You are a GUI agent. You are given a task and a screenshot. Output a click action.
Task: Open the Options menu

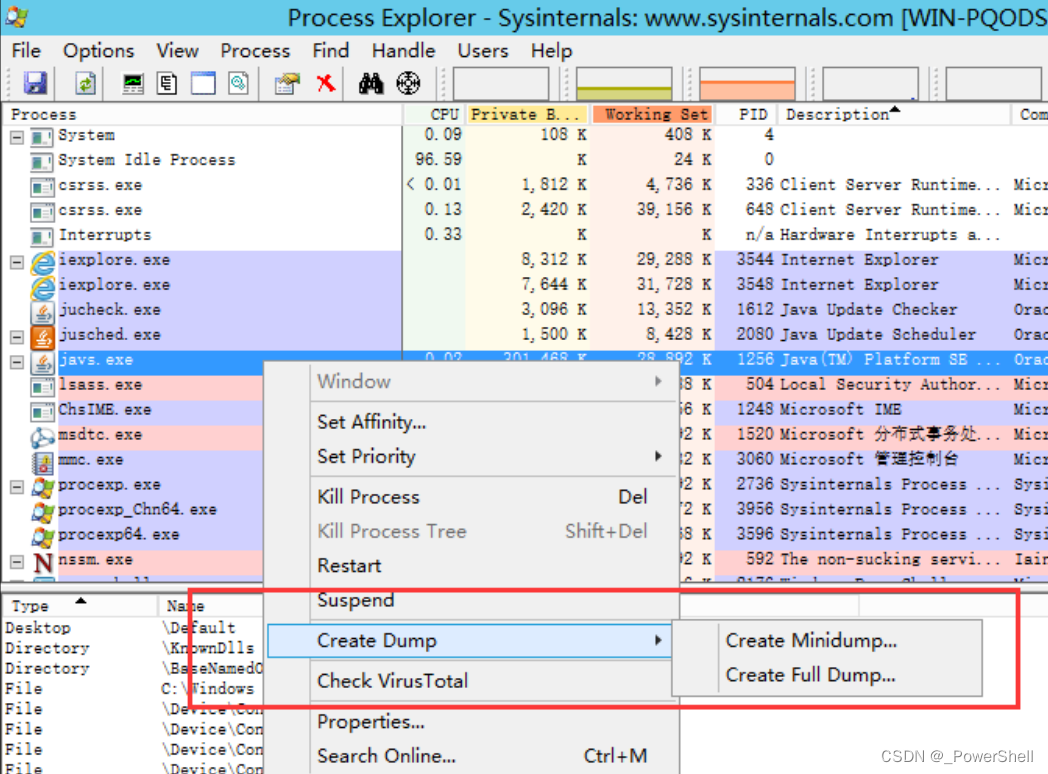[x=98, y=51]
